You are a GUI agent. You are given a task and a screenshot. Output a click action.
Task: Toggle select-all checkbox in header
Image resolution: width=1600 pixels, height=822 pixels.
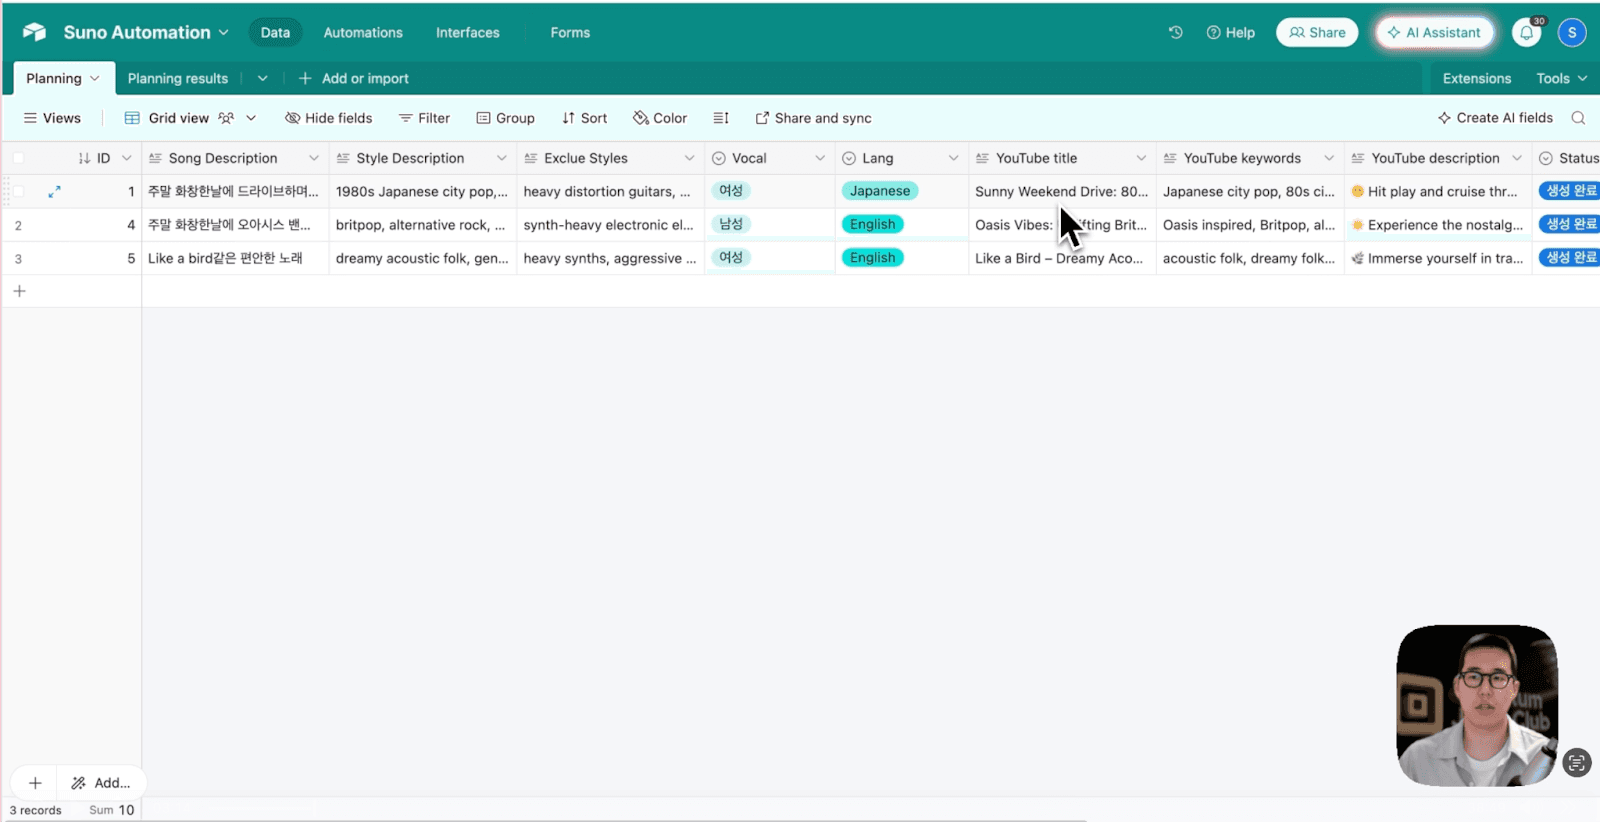[x=18, y=158]
